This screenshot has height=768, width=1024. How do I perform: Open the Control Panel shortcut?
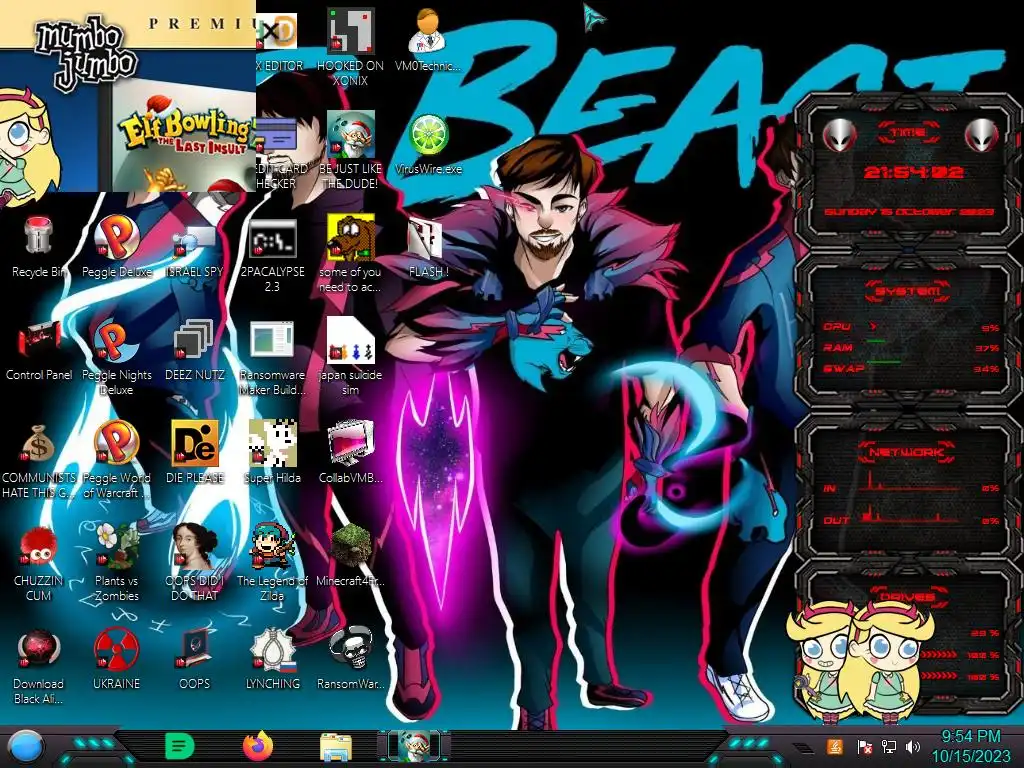[39, 351]
